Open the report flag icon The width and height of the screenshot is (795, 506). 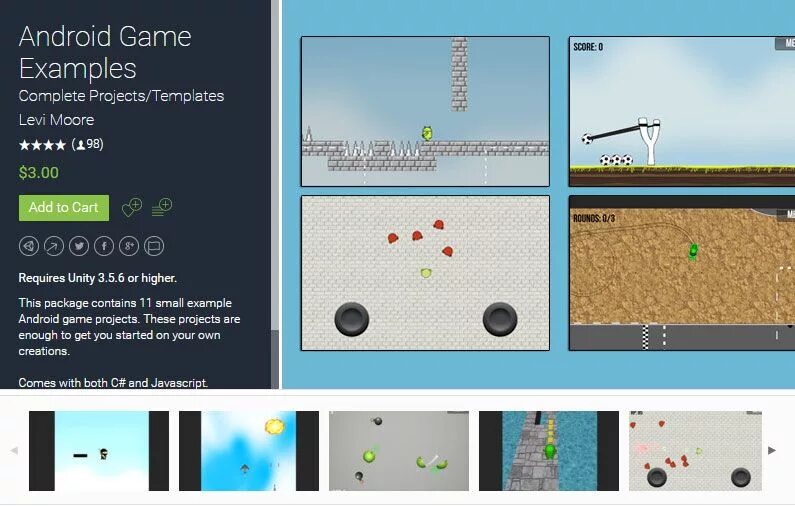tap(154, 246)
